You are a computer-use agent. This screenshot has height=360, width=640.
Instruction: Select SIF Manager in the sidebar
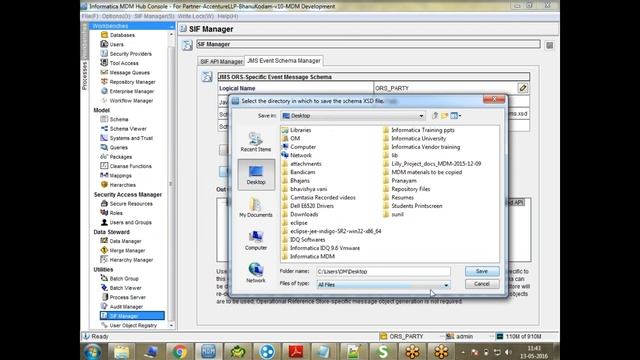pos(132,316)
